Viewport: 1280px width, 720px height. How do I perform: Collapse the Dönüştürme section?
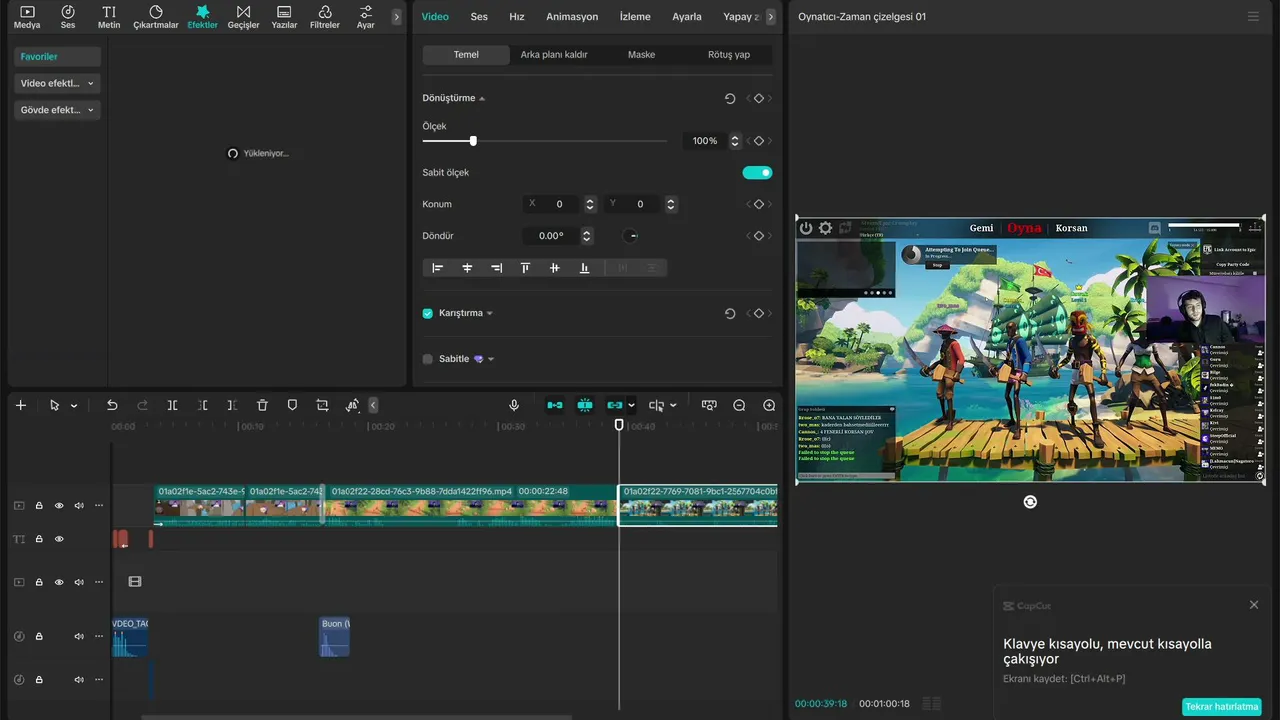482,99
